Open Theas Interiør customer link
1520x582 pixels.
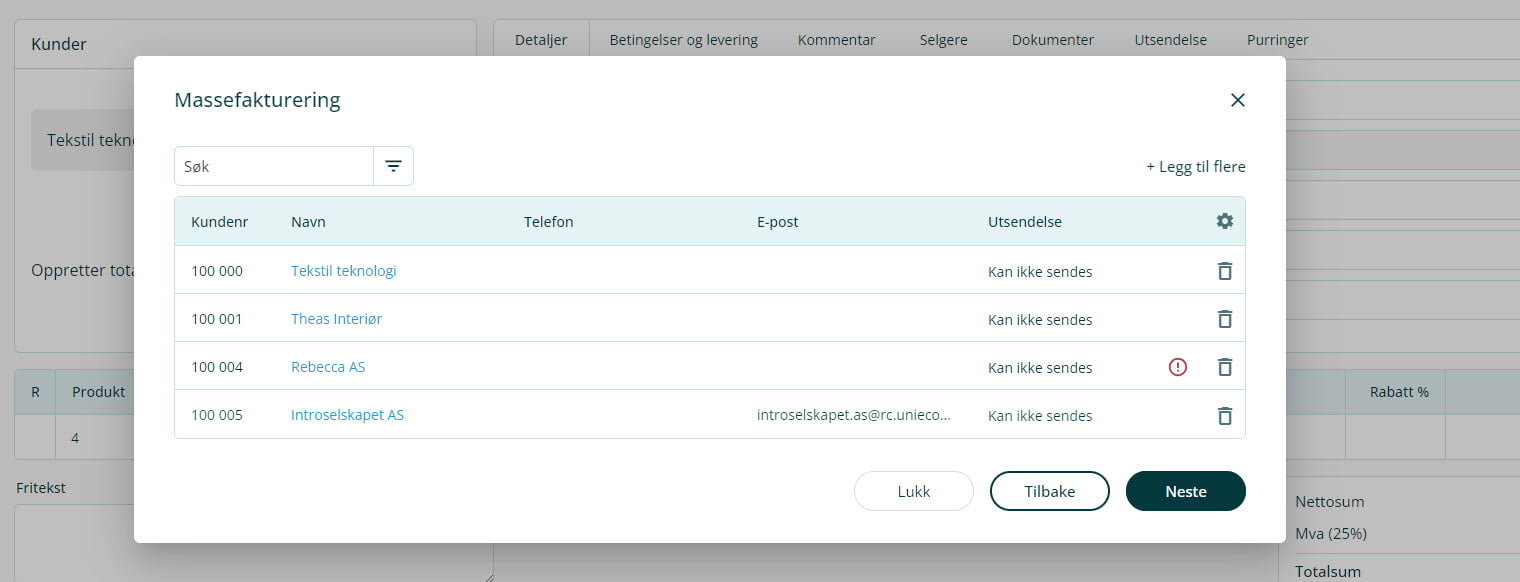pos(336,319)
